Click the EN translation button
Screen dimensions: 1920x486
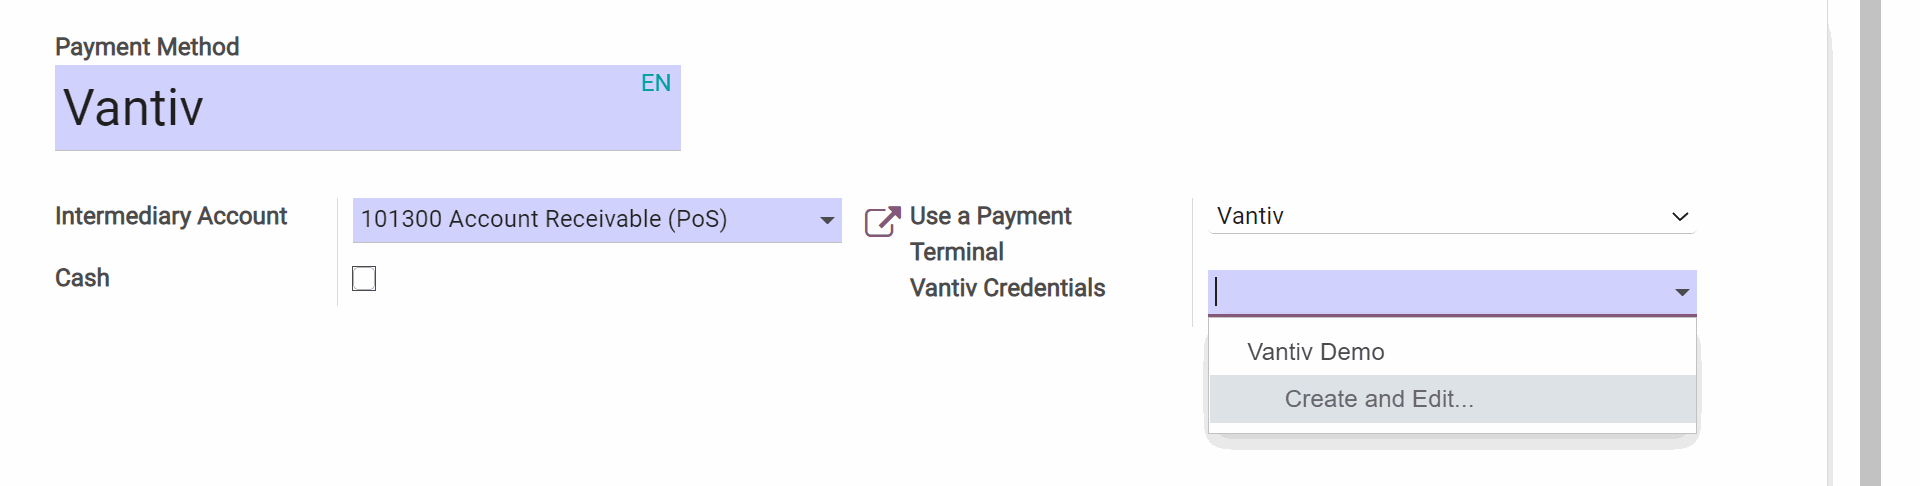coord(656,83)
